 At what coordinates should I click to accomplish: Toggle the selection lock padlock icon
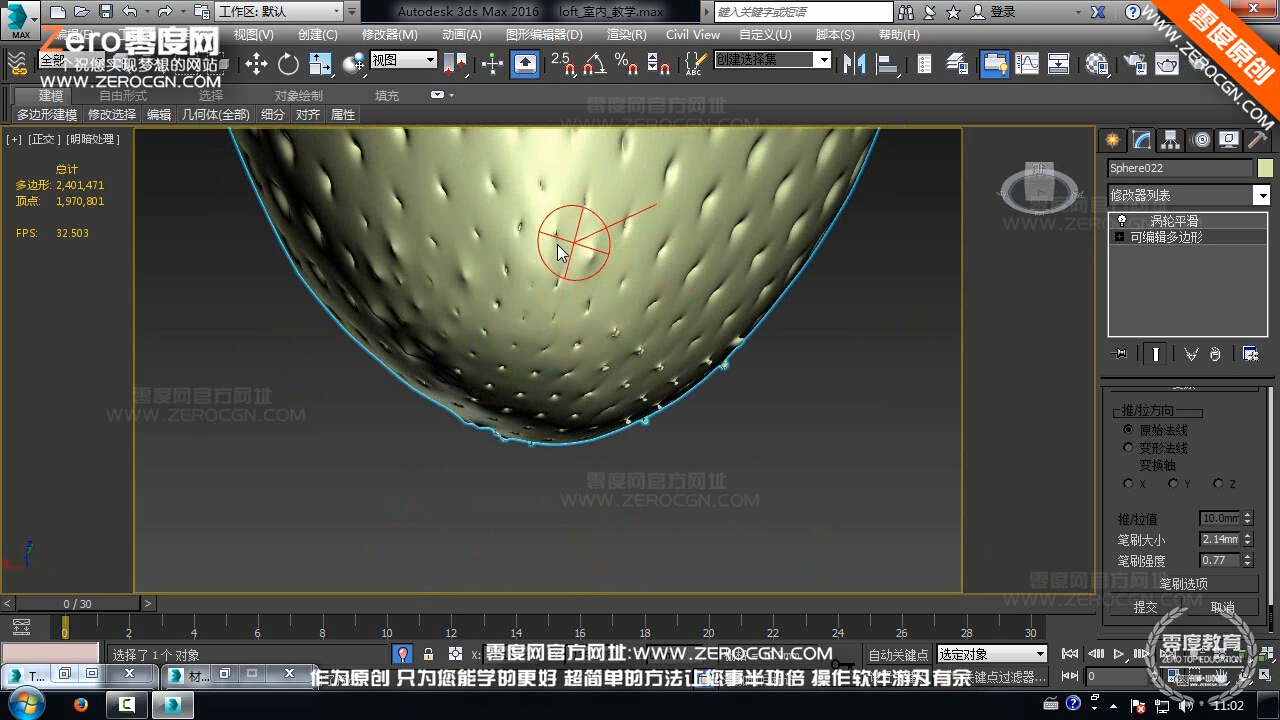pos(428,654)
